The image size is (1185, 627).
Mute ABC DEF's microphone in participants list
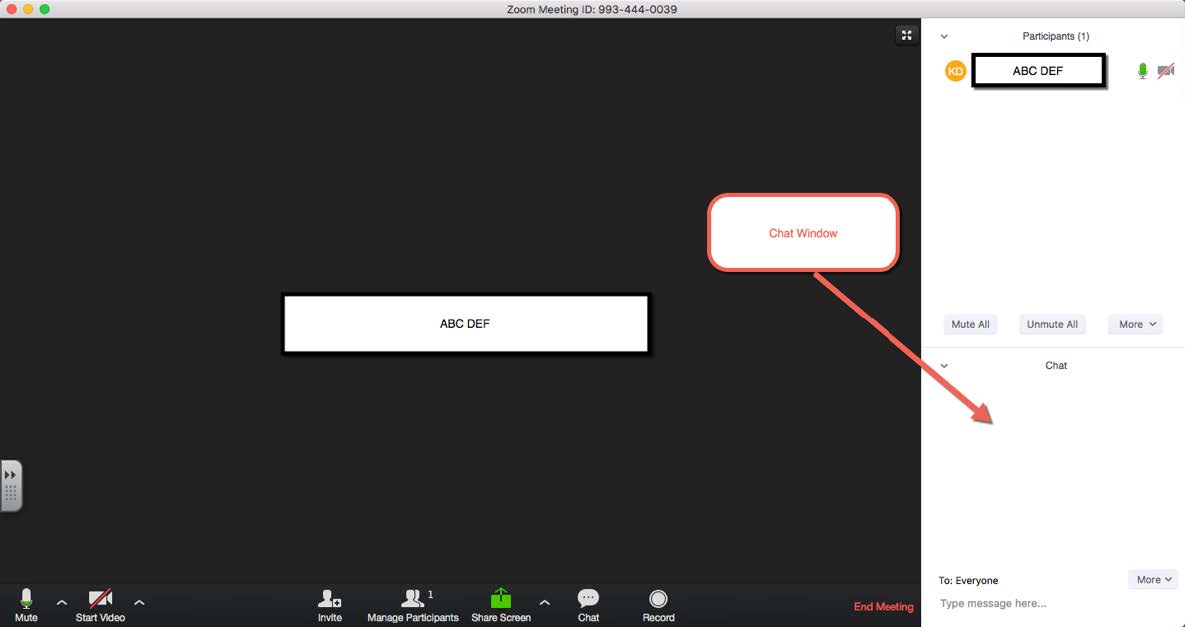[1141, 70]
